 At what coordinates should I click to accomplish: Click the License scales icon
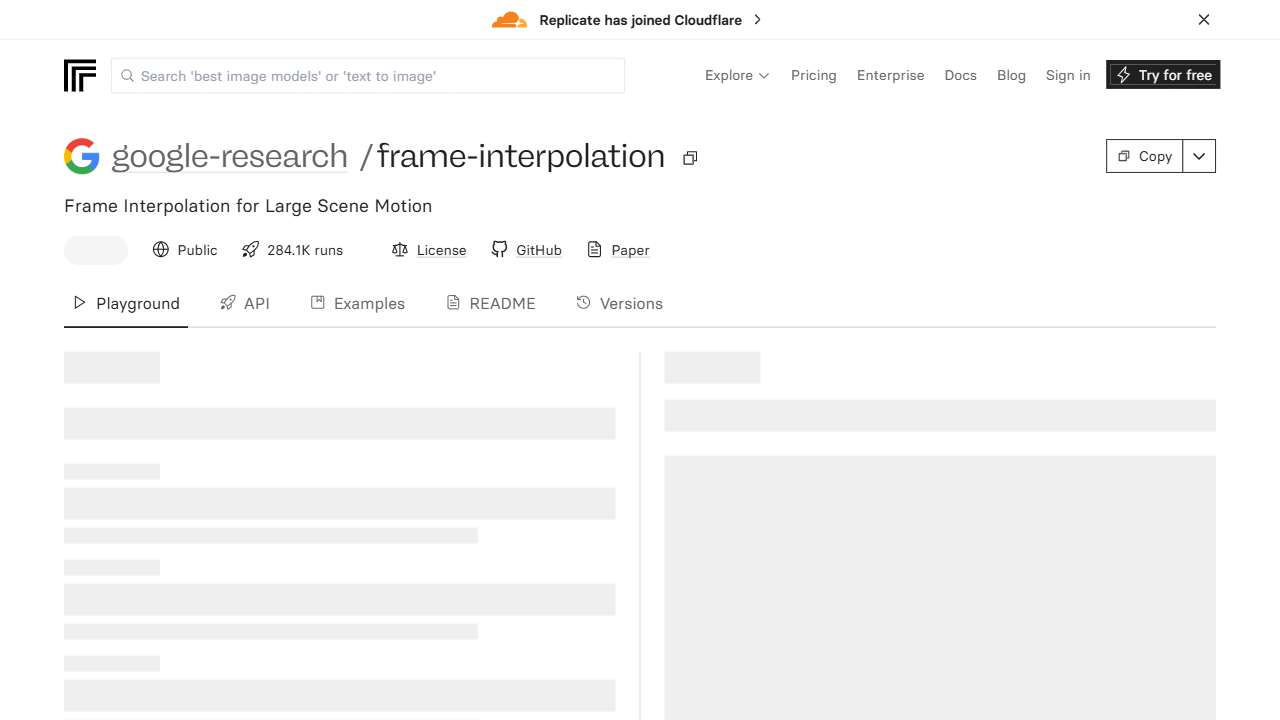(400, 250)
